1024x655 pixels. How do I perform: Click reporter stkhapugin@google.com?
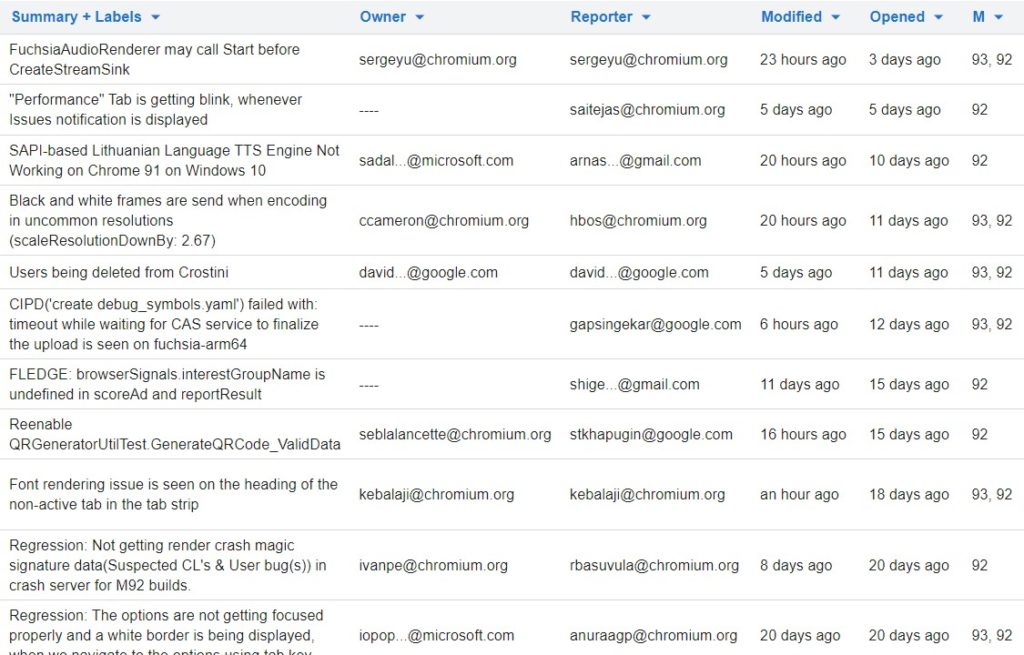[x=651, y=434]
